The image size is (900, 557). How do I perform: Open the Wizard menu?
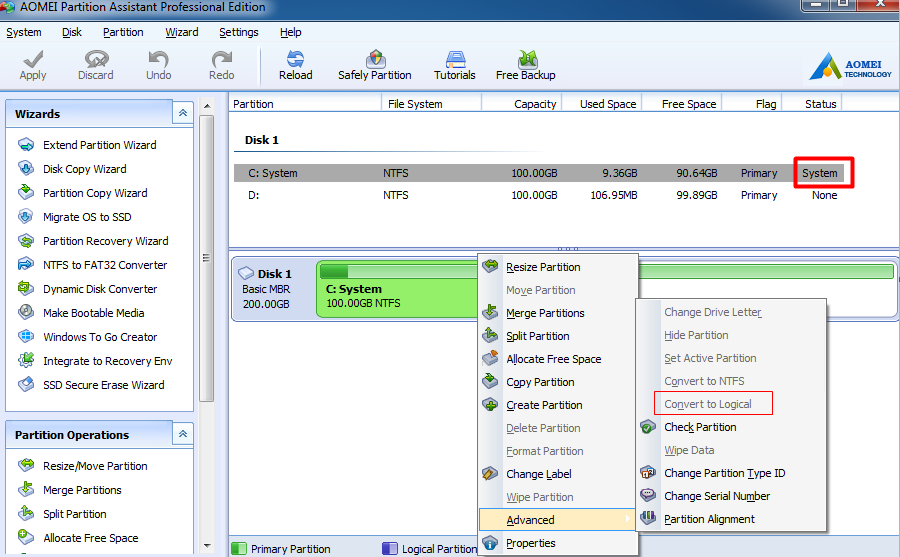point(181,32)
